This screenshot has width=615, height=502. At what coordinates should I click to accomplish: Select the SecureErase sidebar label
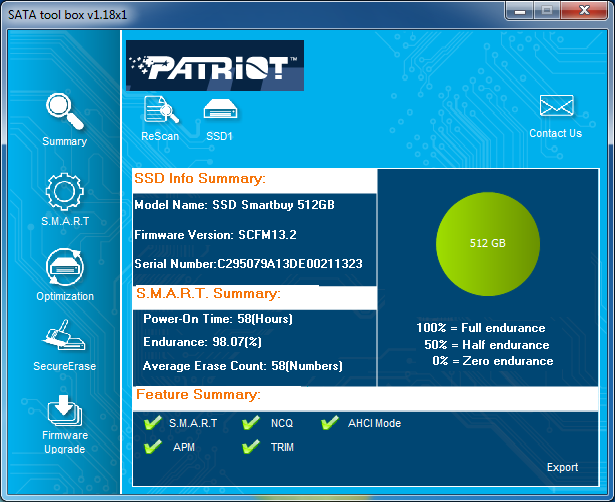click(65, 366)
